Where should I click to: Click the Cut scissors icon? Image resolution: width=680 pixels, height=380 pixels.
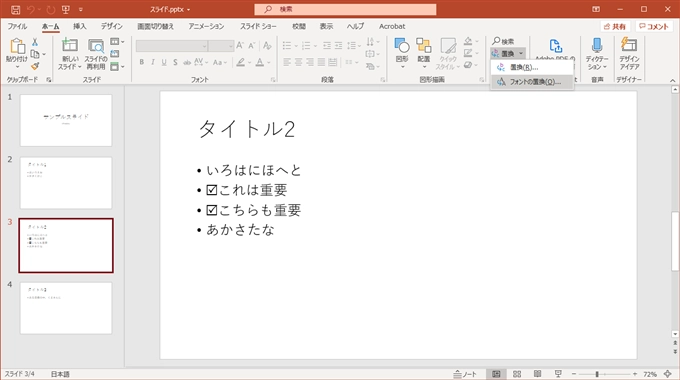click(x=35, y=42)
